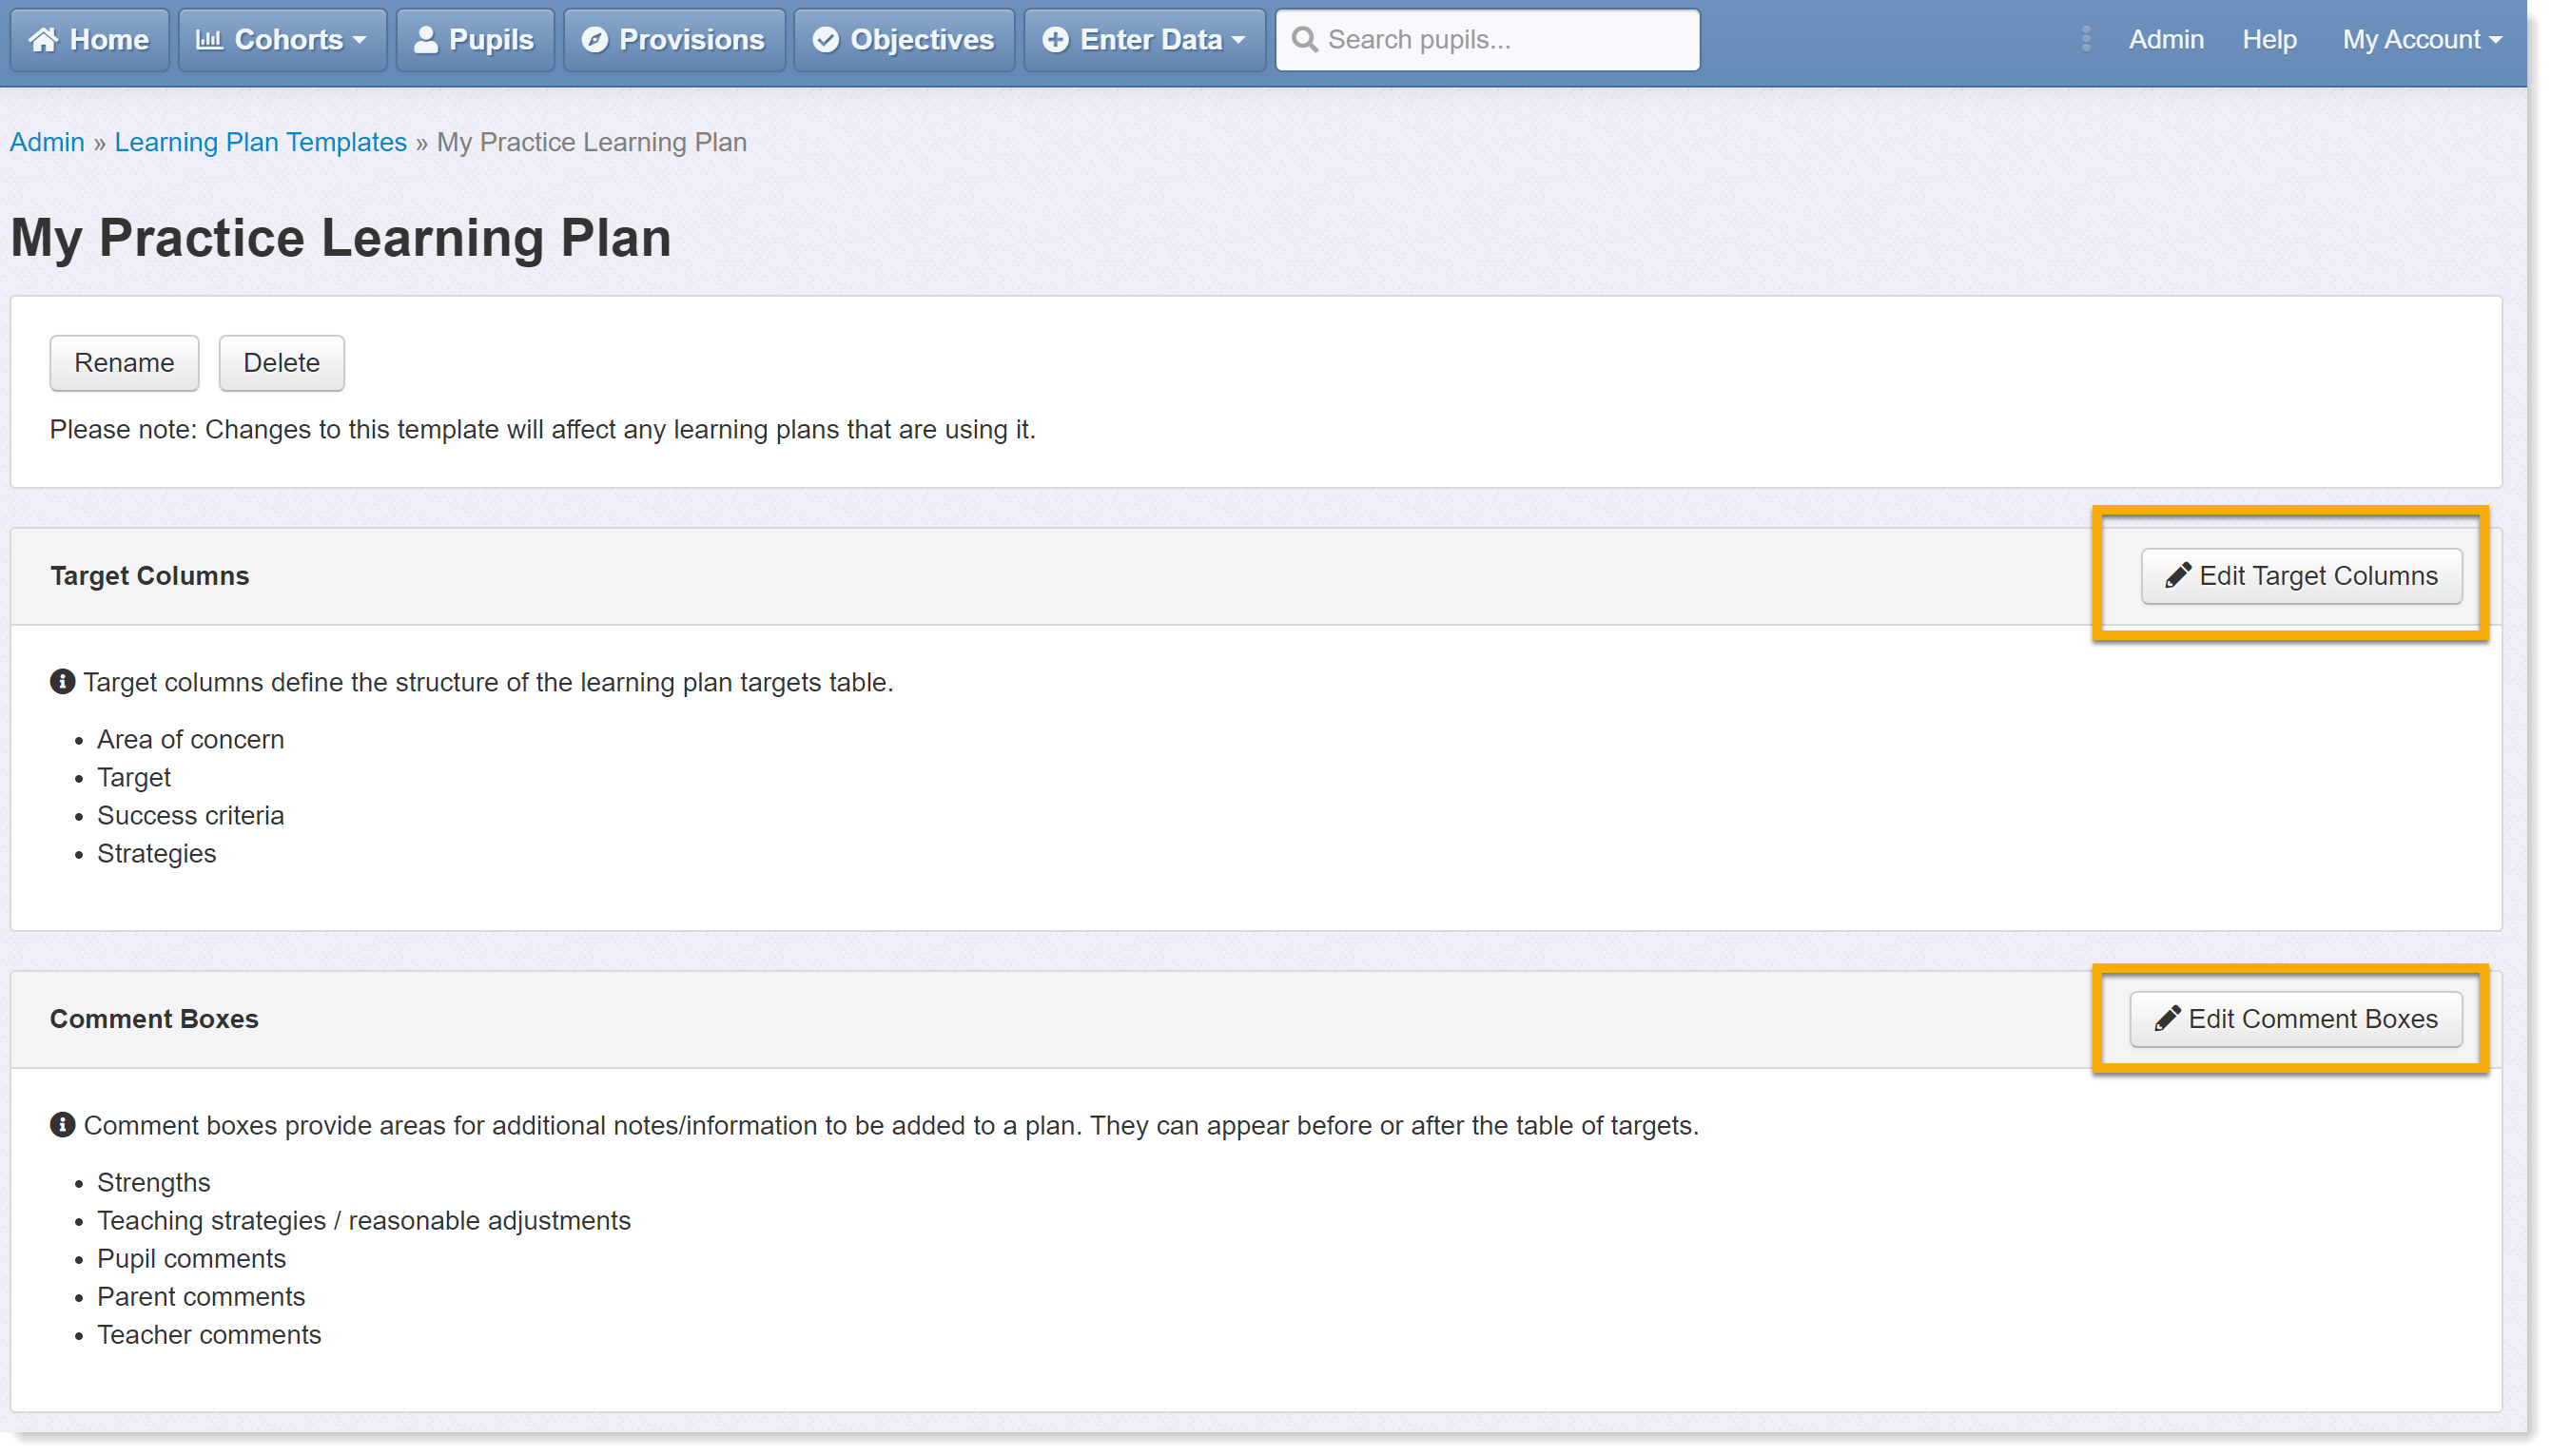Click the Enter Data plus icon
This screenshot has width=2551, height=1456.
[1055, 40]
